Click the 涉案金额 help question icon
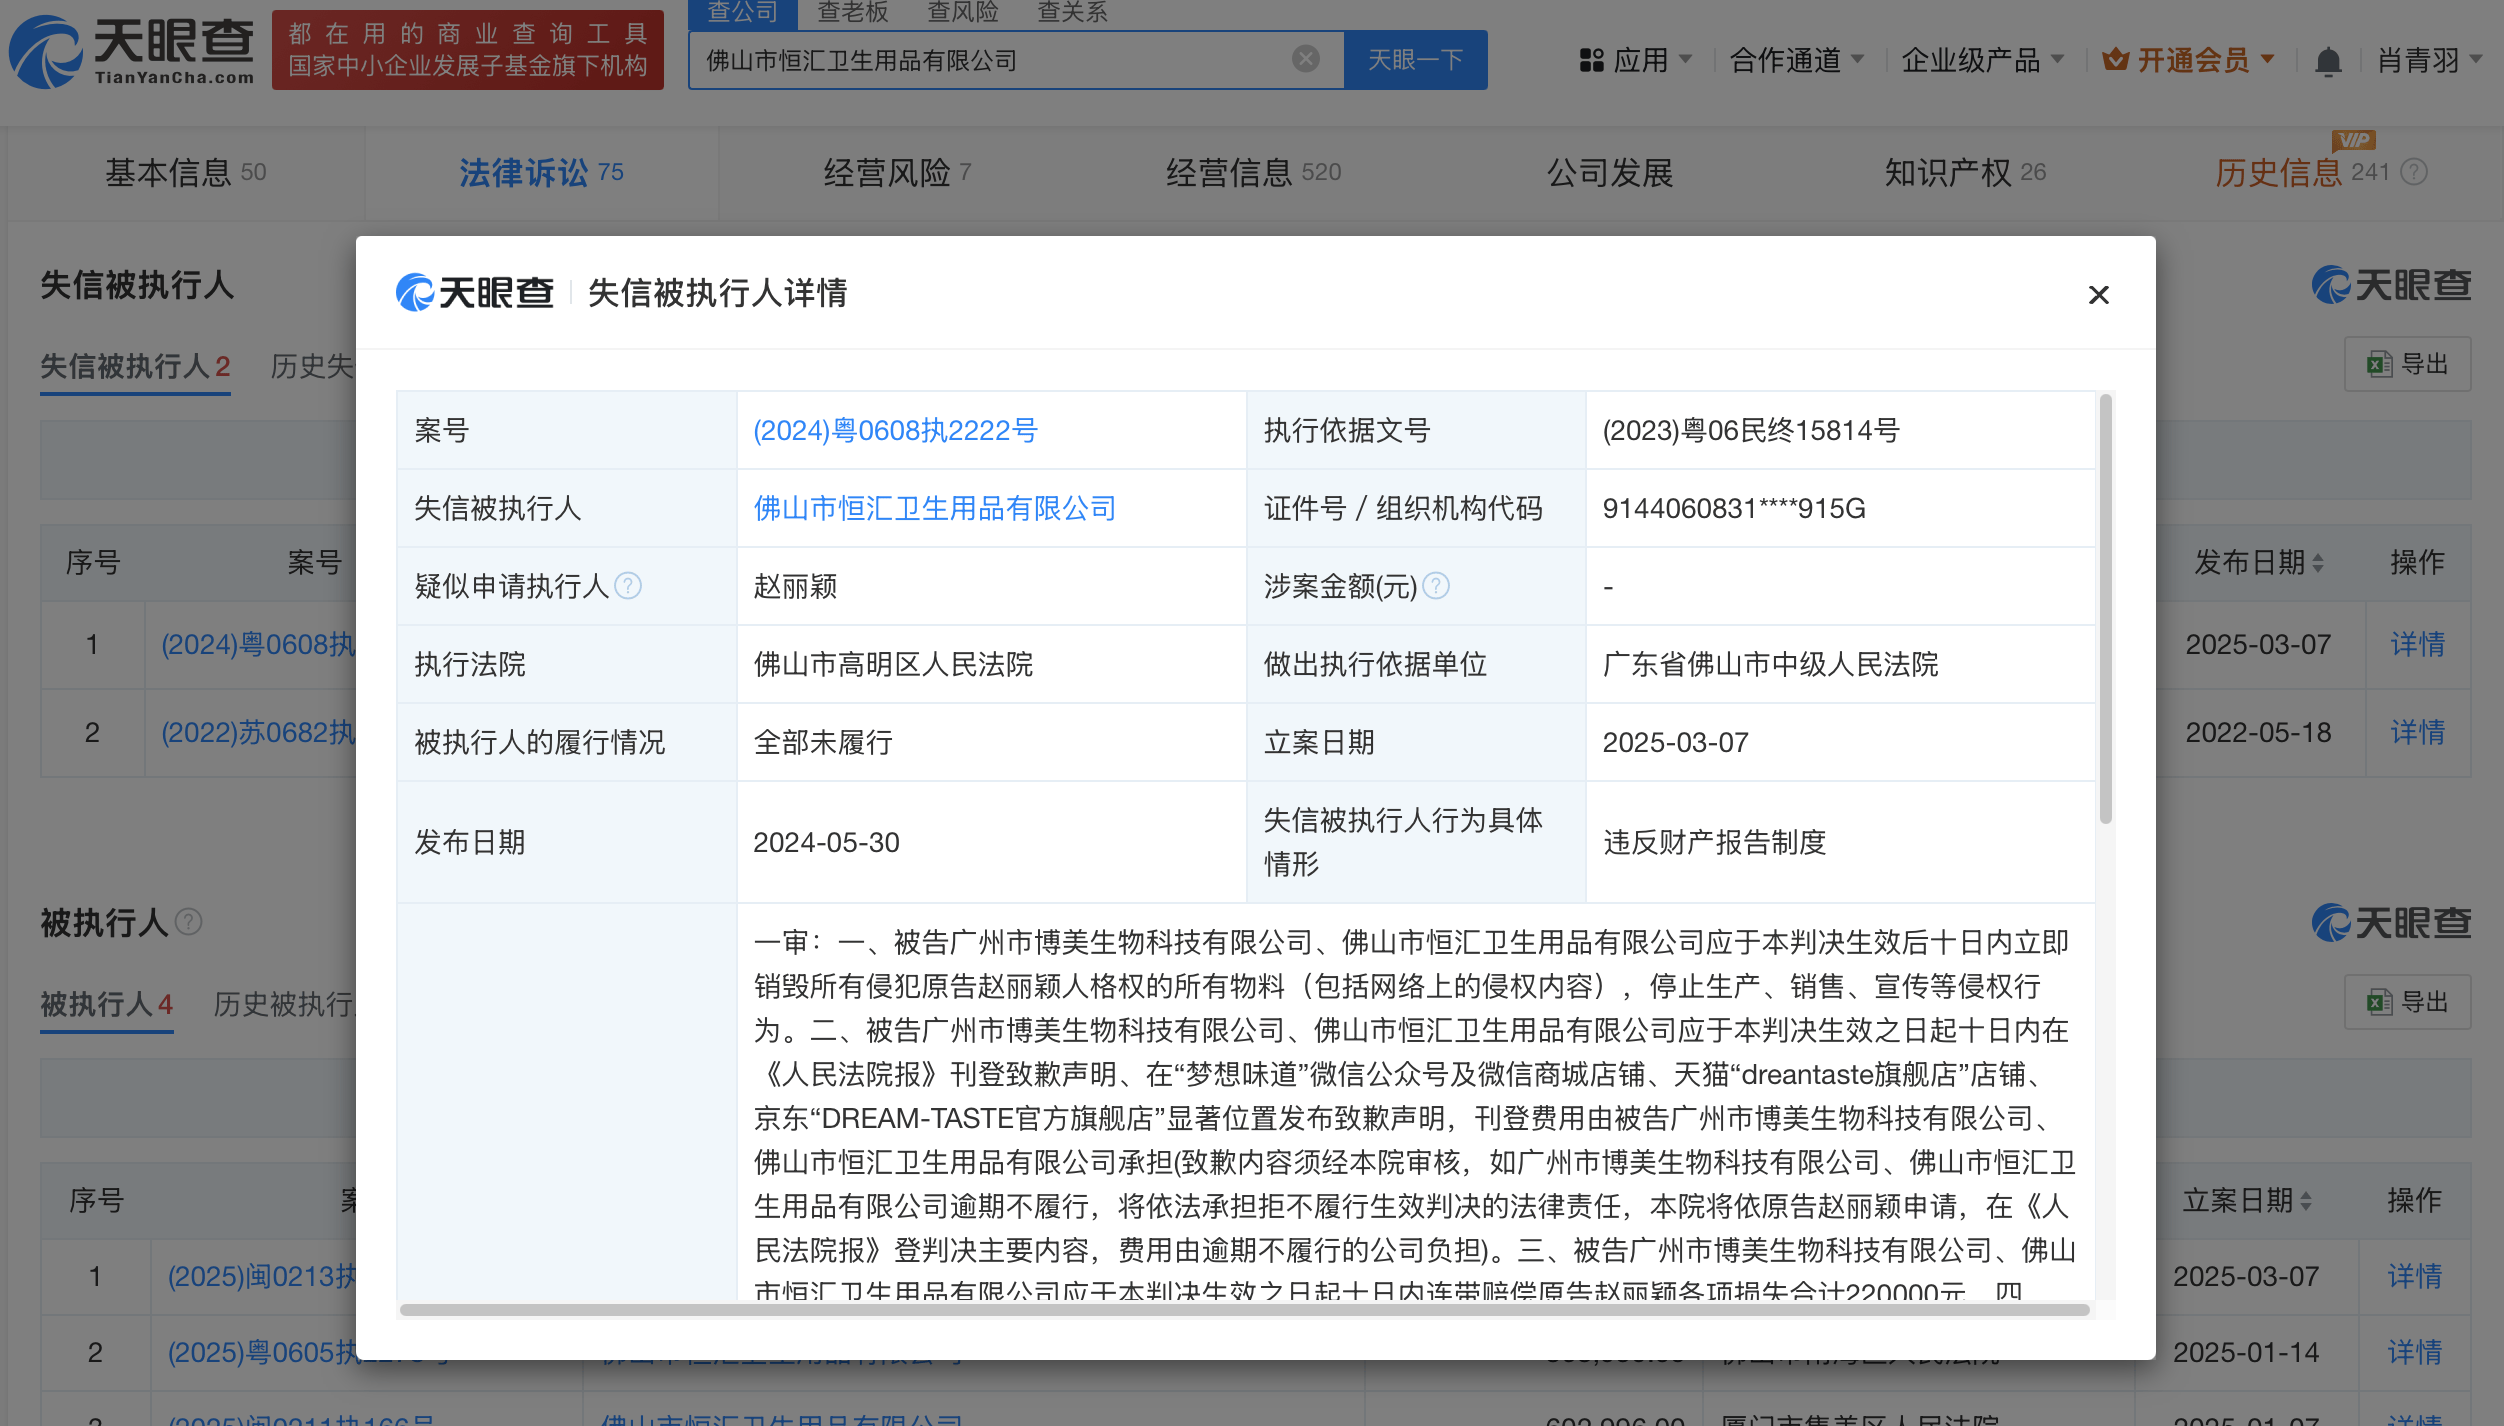The width and height of the screenshot is (2504, 1426). pyautogui.click(x=1436, y=586)
